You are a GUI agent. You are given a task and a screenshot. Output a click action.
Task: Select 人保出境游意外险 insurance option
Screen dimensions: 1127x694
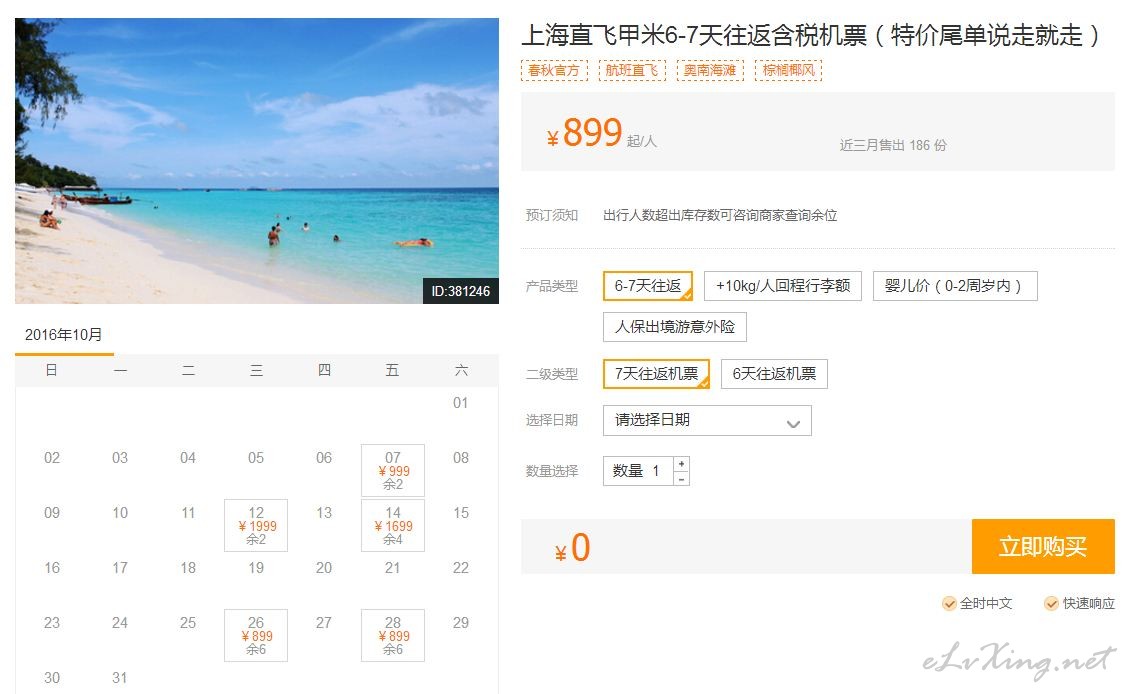[x=675, y=327]
